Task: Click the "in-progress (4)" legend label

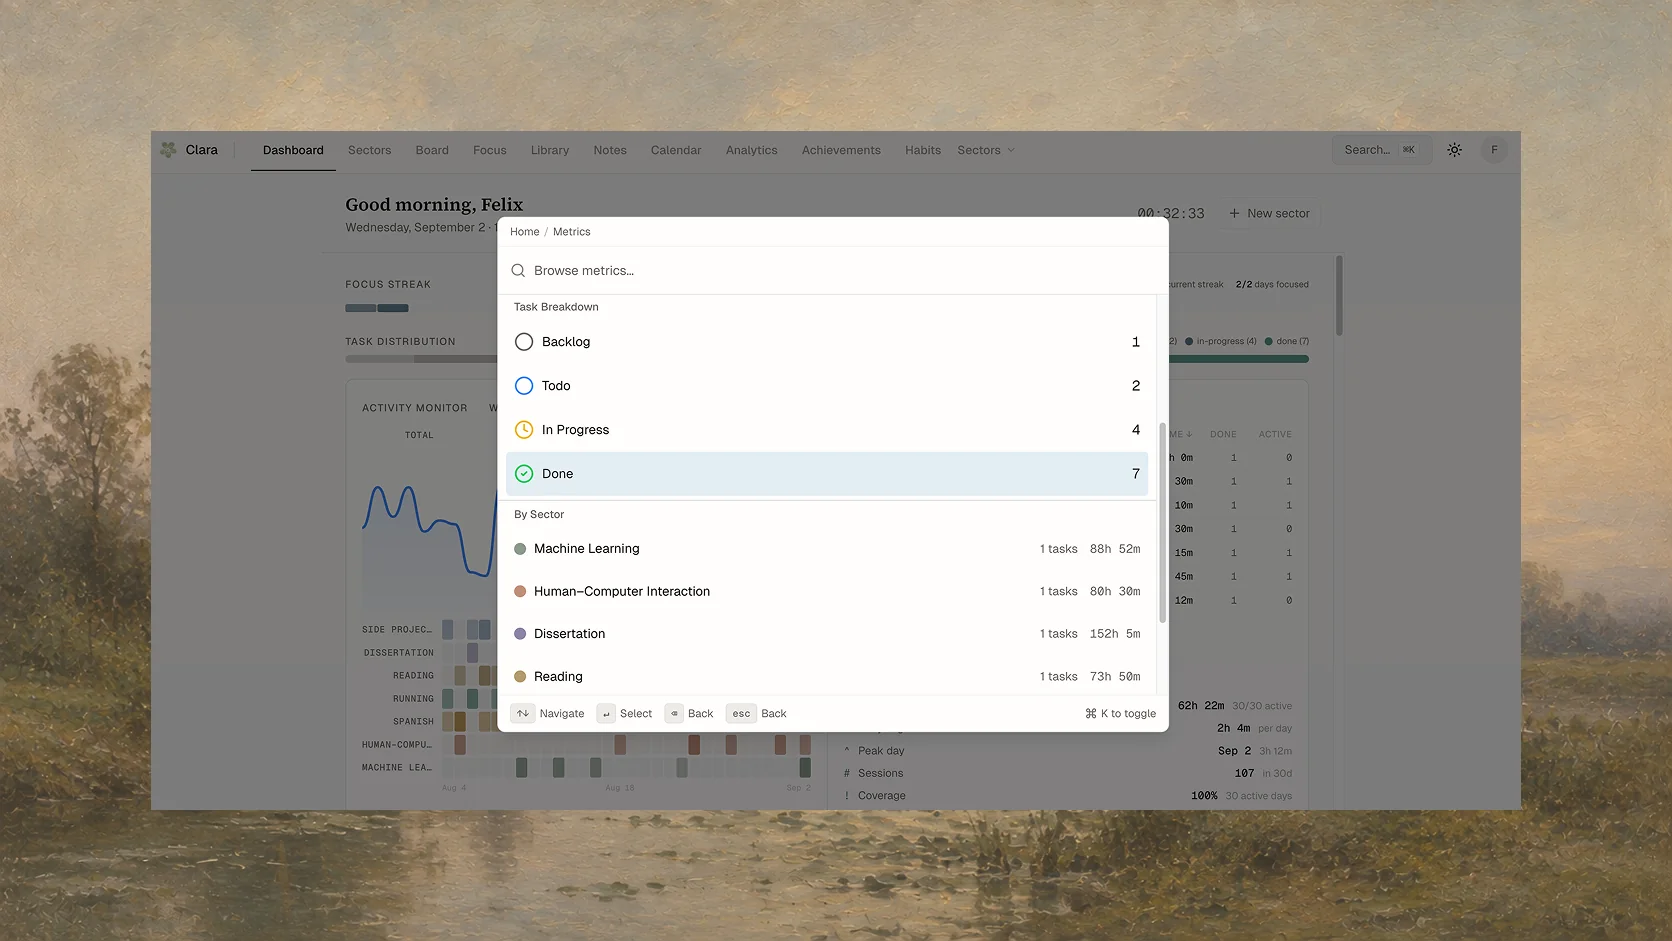Action: pyautogui.click(x=1227, y=342)
